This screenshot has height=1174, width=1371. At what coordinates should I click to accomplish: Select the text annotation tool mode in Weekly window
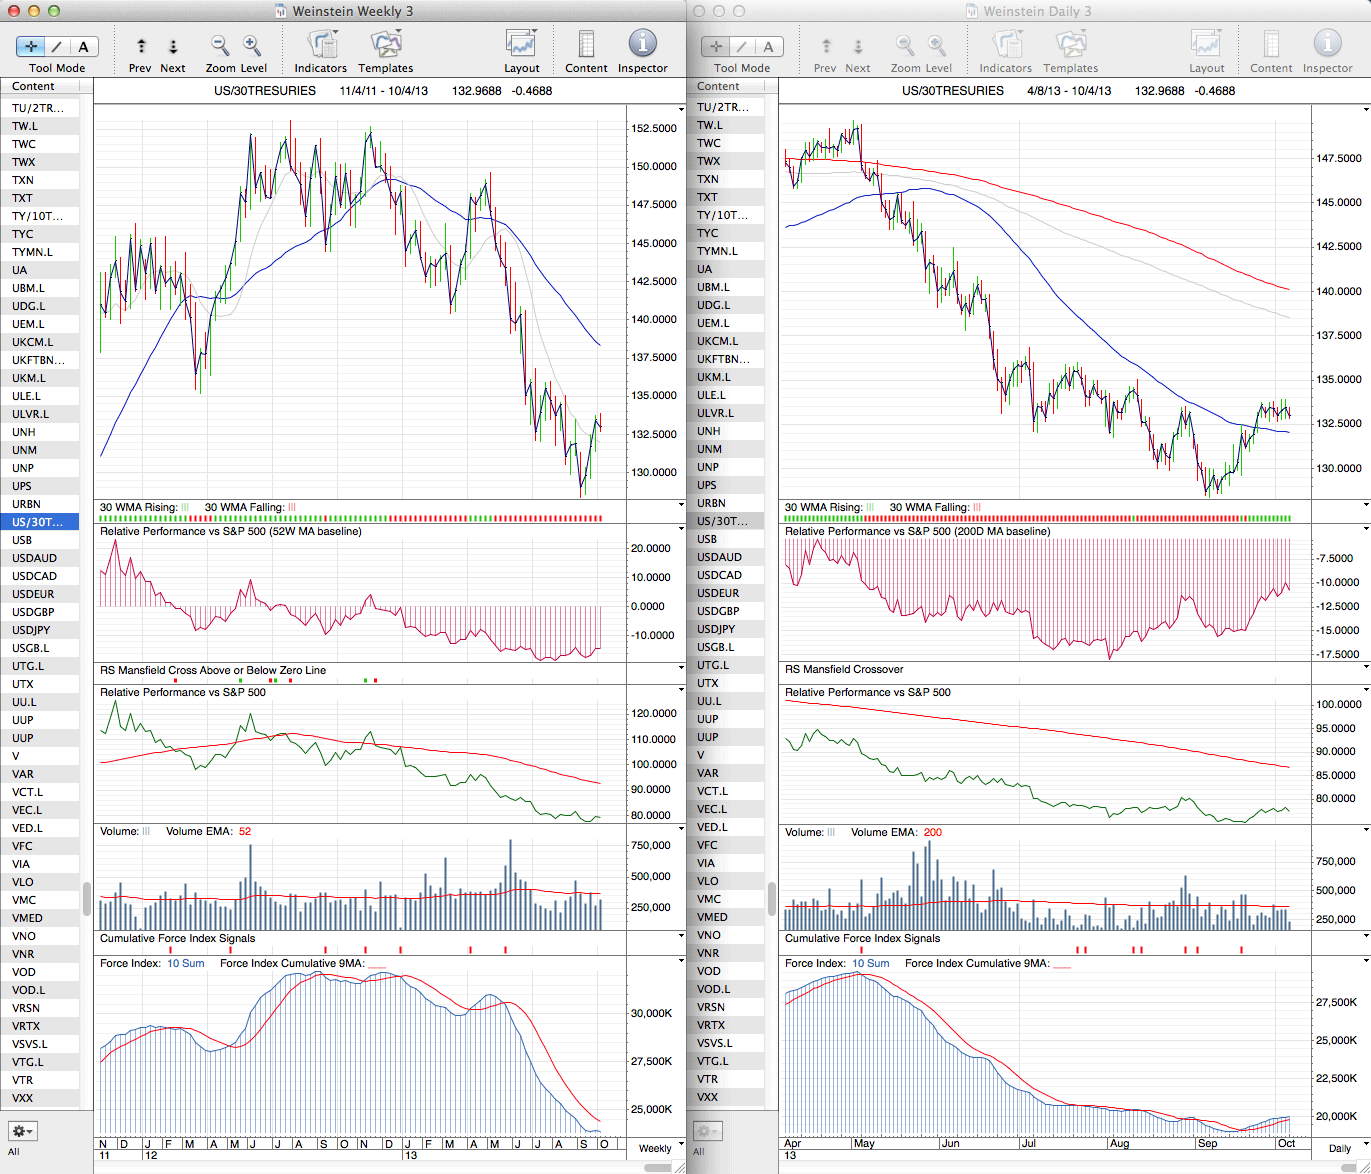pos(83,47)
